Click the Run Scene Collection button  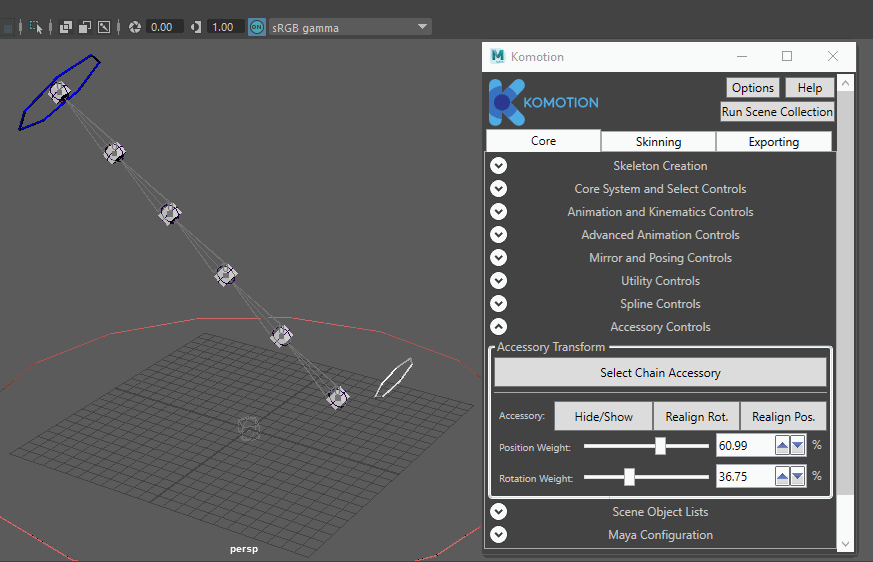[777, 111]
